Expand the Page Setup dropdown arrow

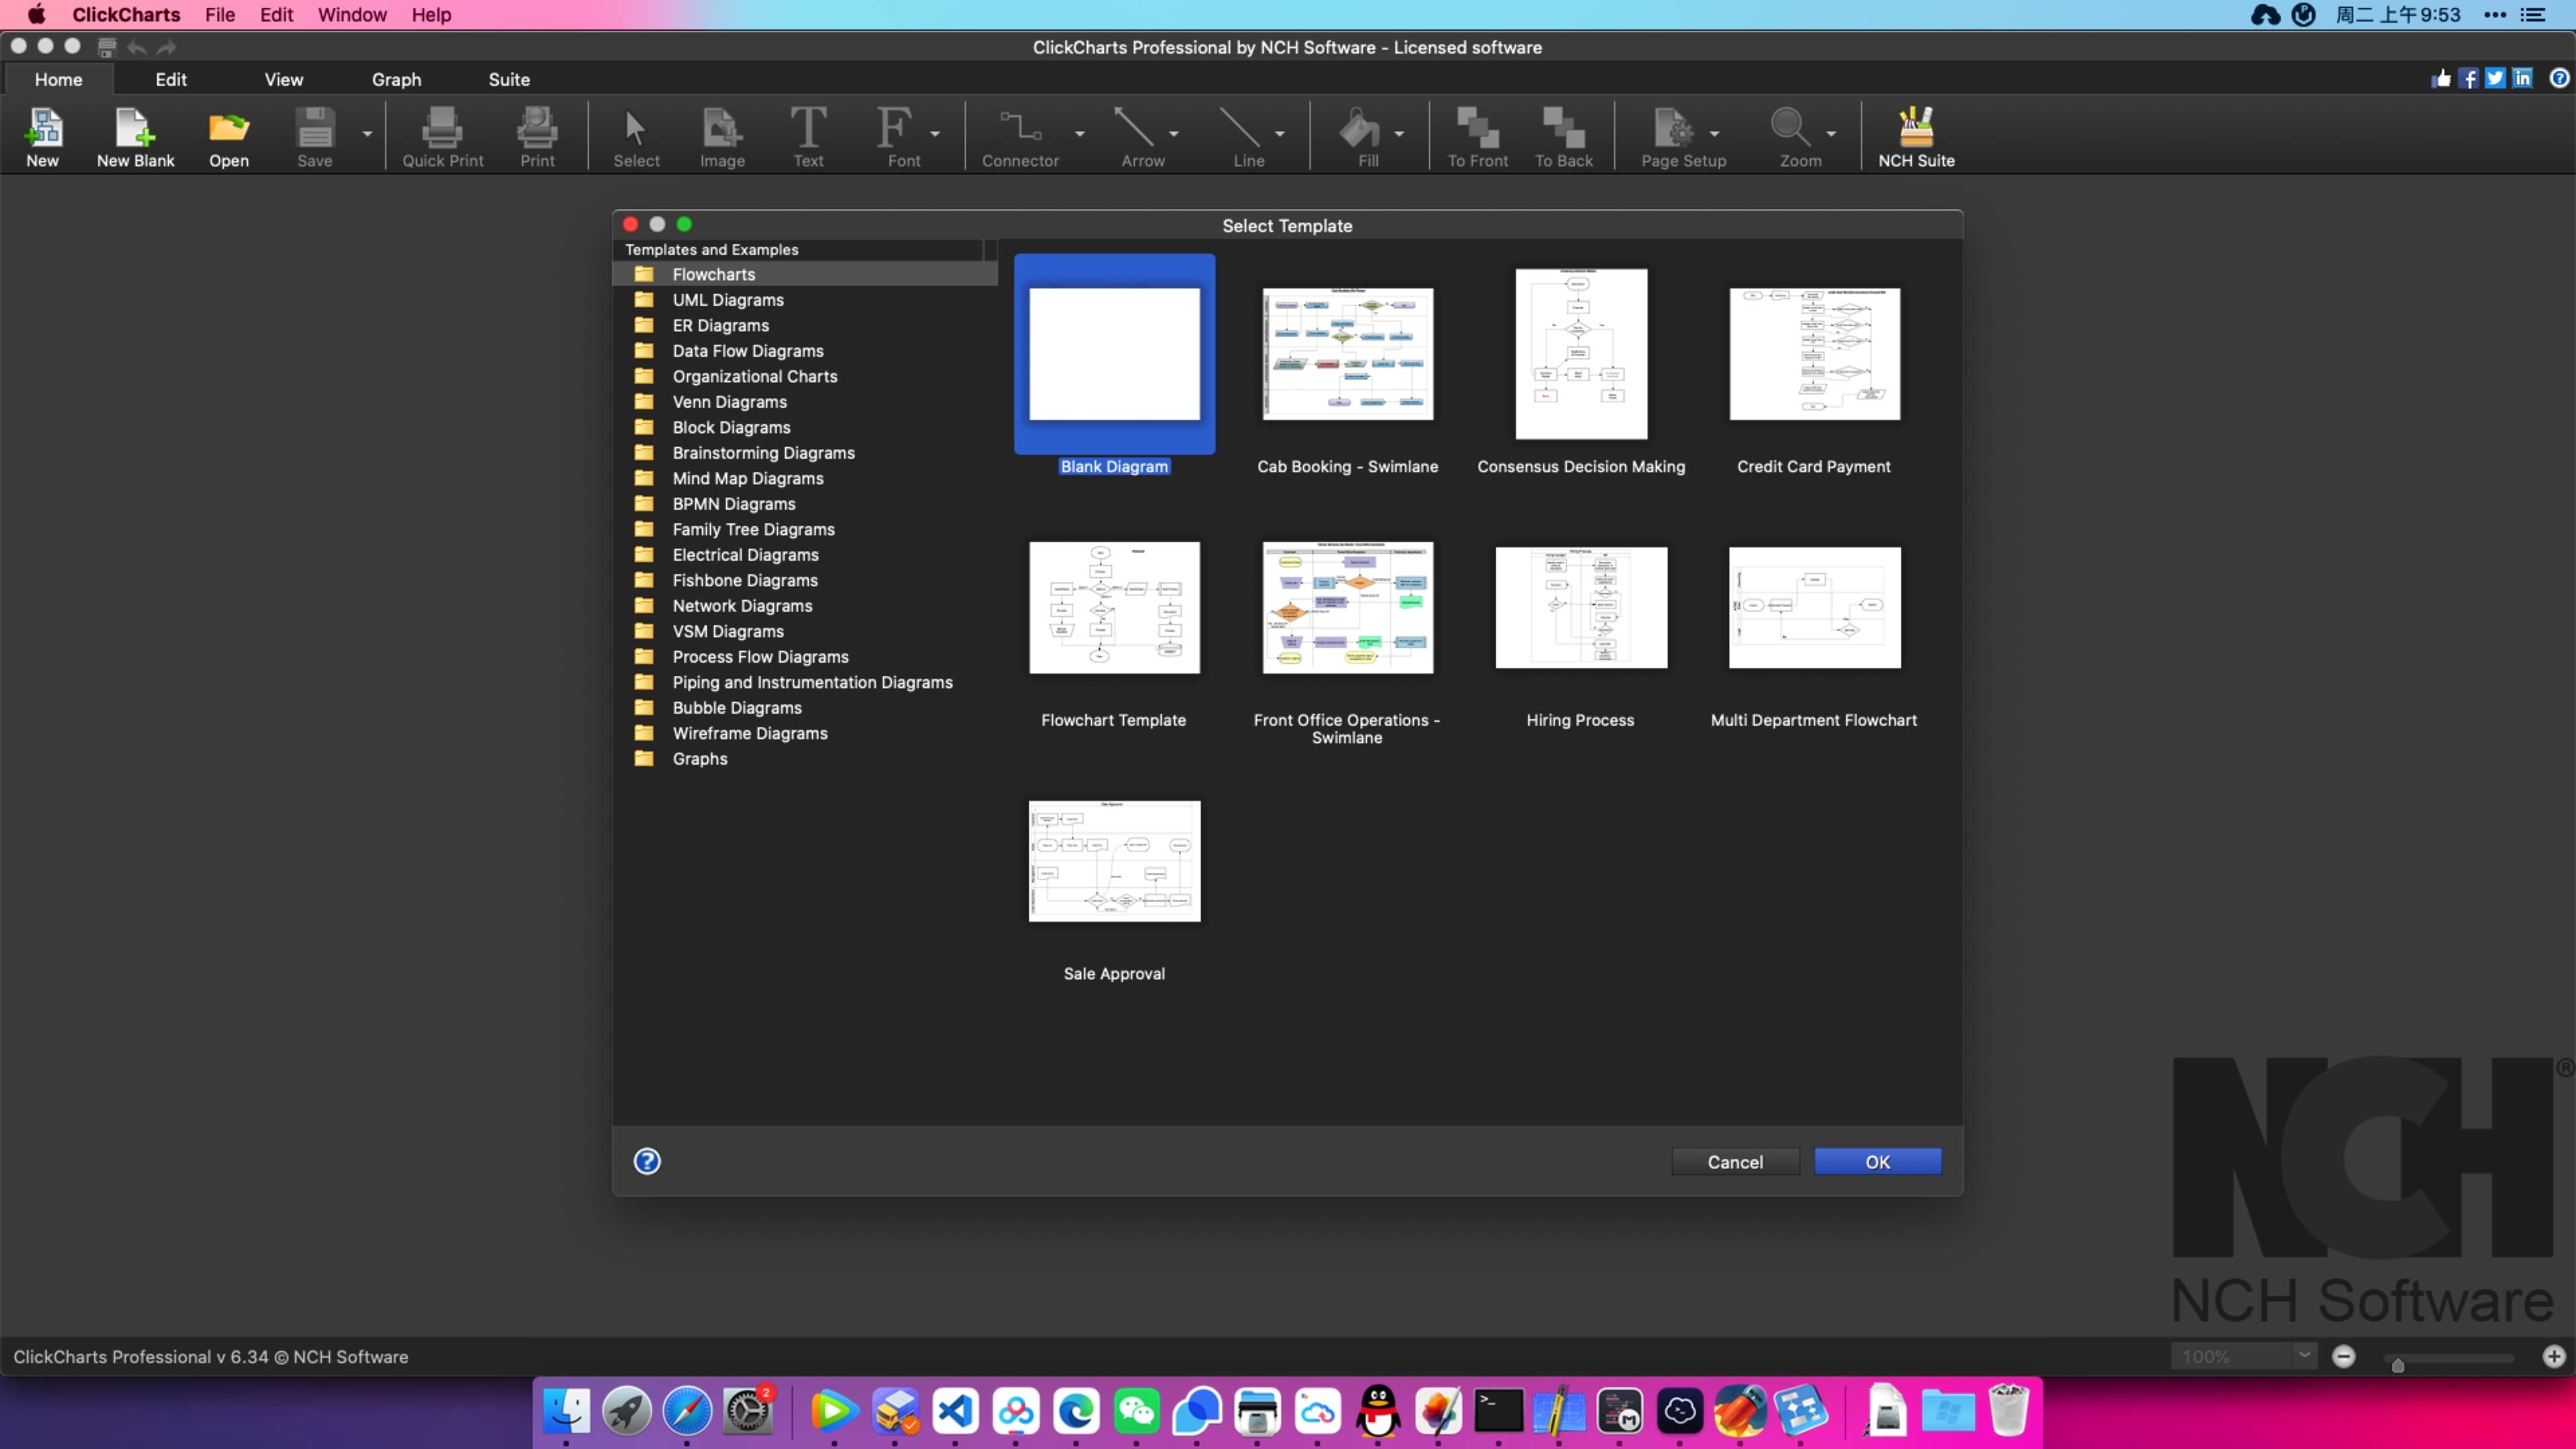point(1714,133)
